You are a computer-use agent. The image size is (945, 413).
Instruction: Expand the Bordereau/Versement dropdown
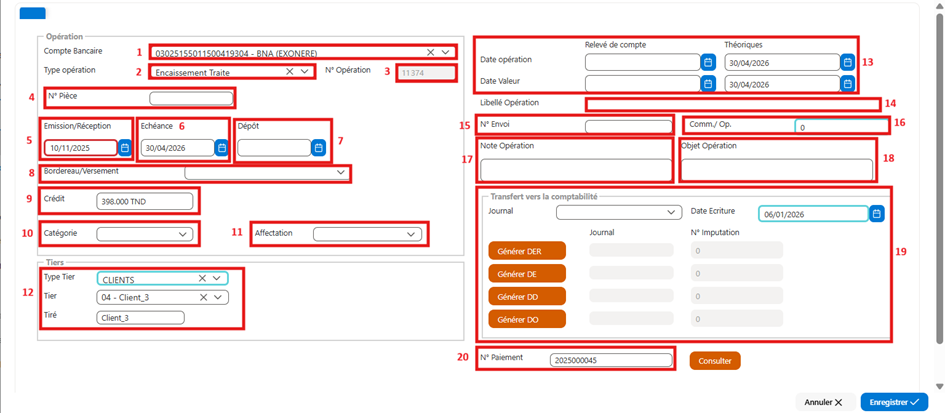pos(341,173)
